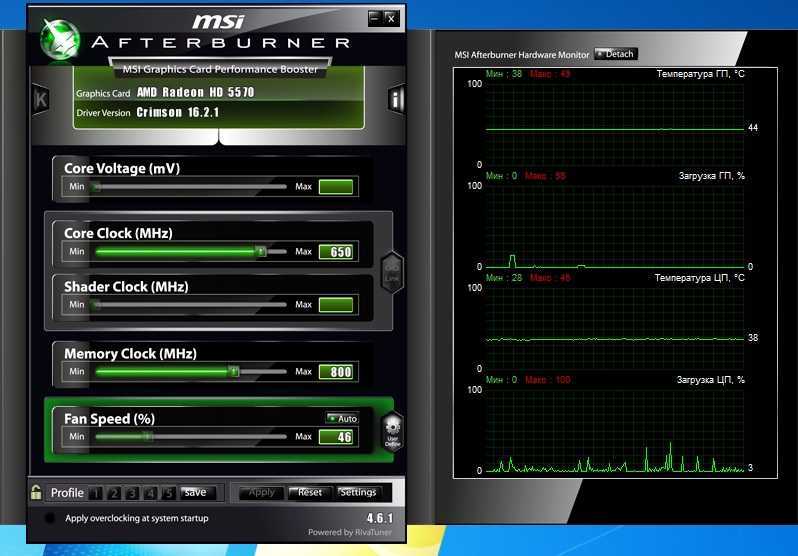Click the 'Crimson 16.2.1' driver version text
The height and width of the screenshot is (556, 798).
click(178, 112)
